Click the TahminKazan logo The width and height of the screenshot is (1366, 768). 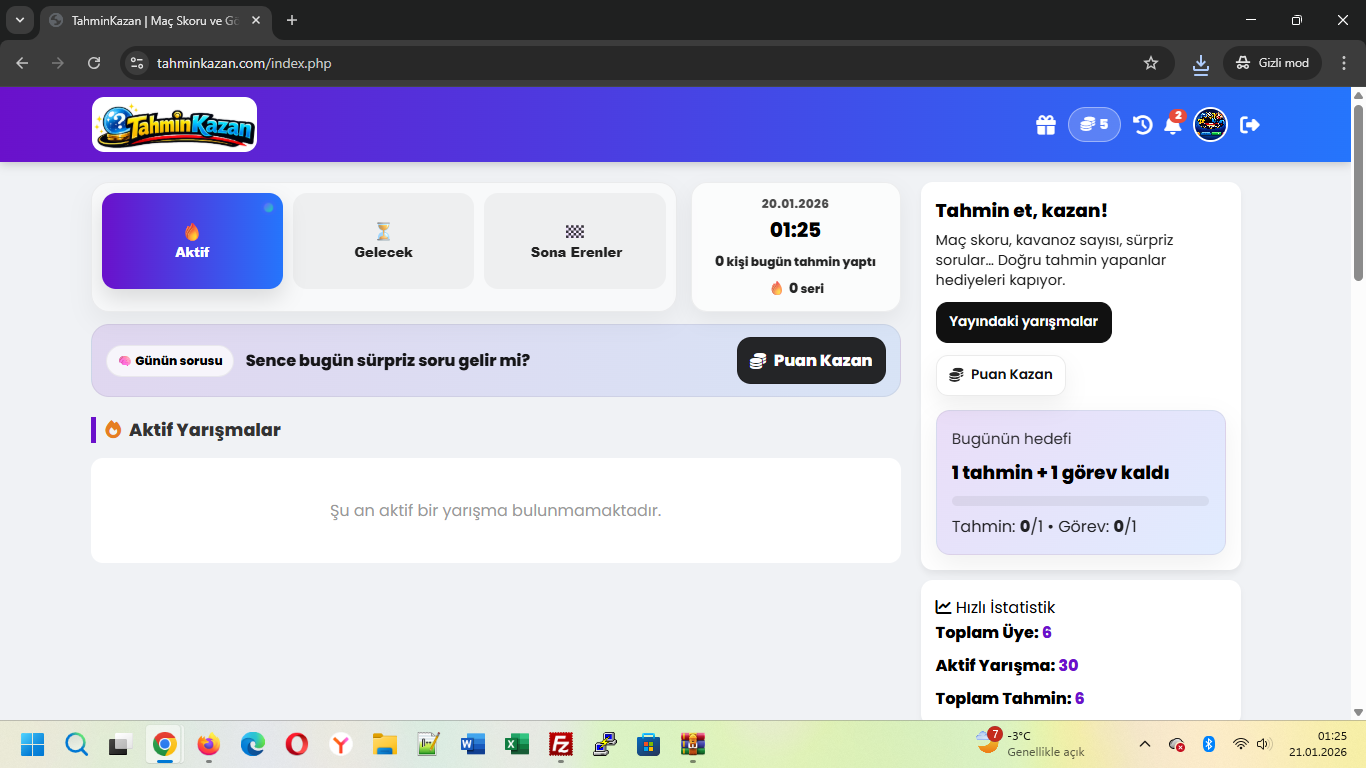coord(175,125)
